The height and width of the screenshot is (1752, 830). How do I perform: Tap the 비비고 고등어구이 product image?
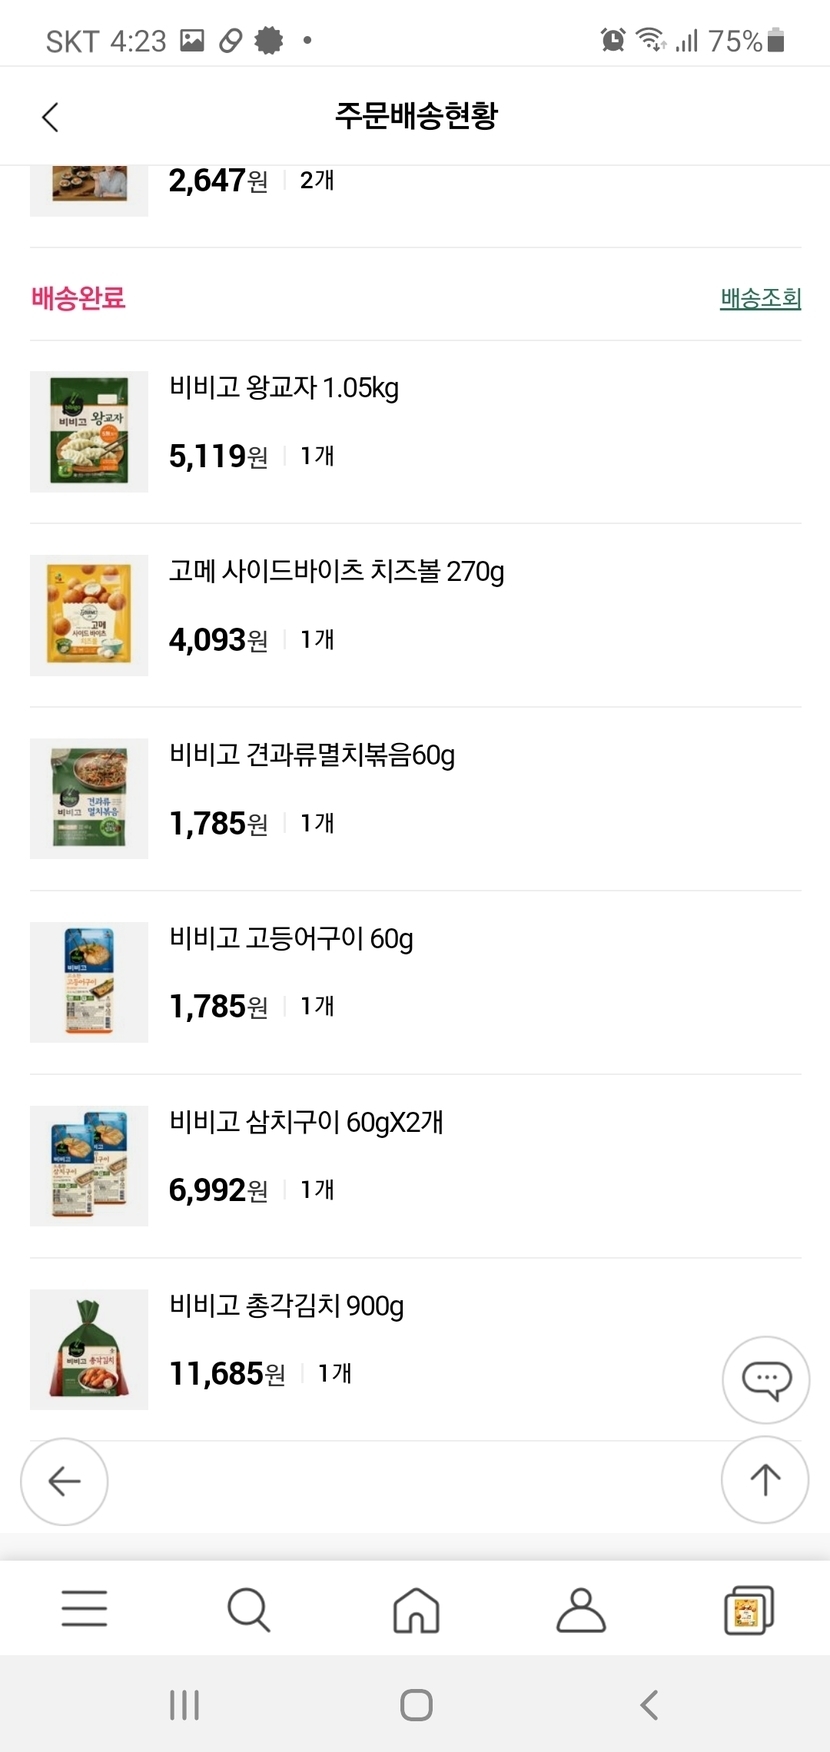pyautogui.click(x=89, y=982)
